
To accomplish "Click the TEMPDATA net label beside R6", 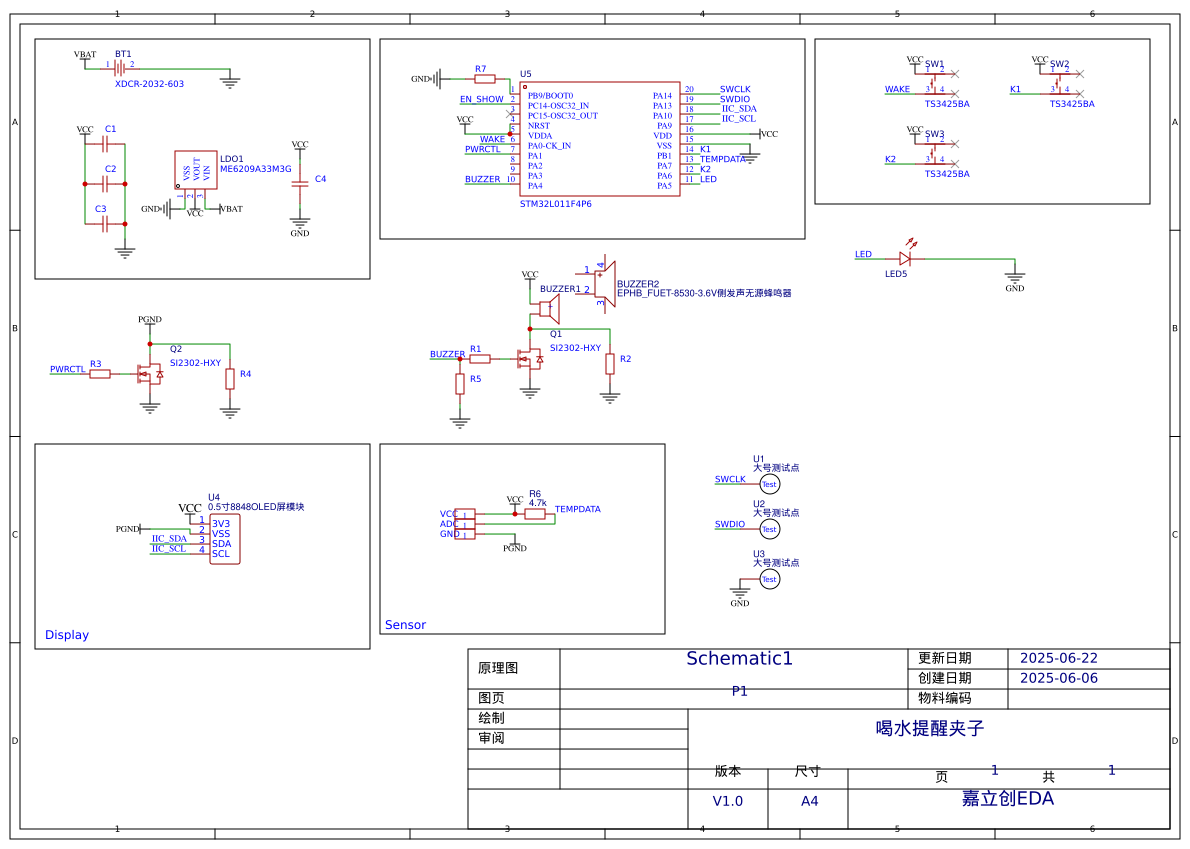I will (578, 509).
